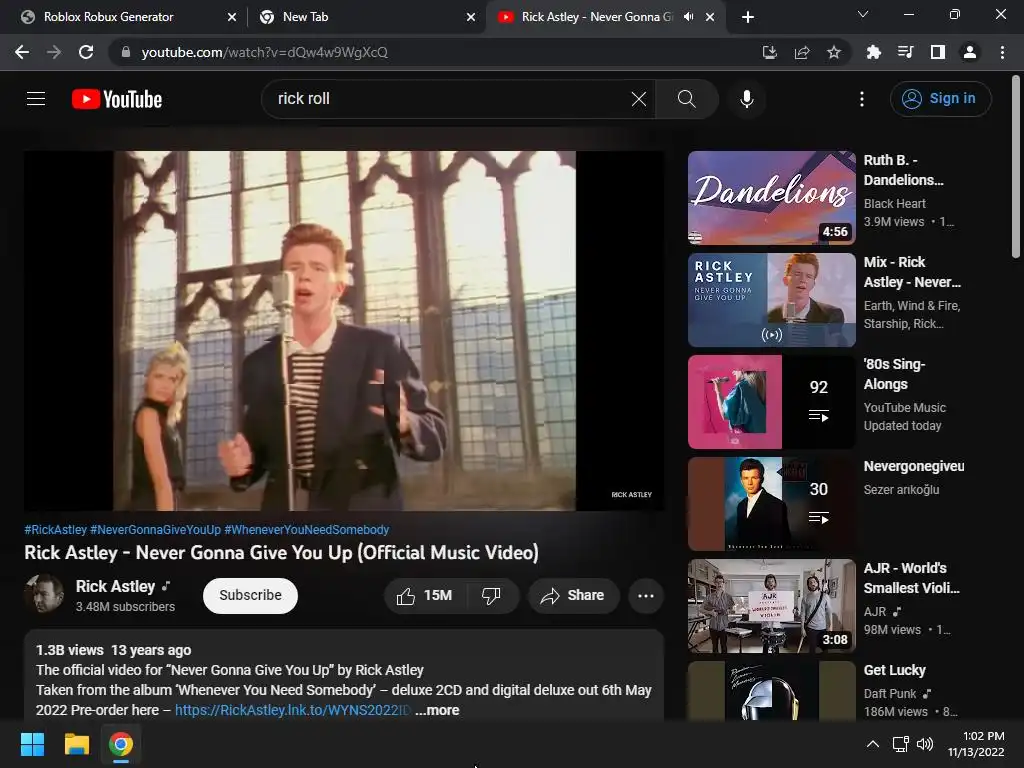Open the YouTube hamburger guide menu

tap(36, 99)
